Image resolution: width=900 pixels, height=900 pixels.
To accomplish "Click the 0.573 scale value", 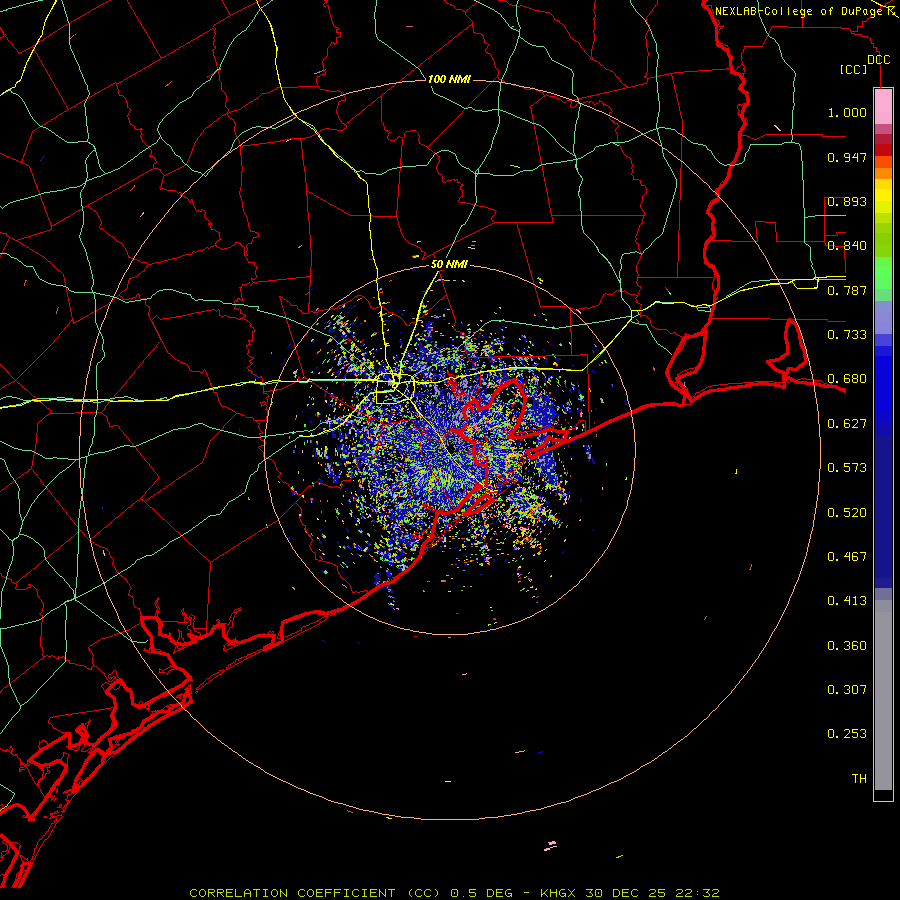I will pyautogui.click(x=847, y=468).
